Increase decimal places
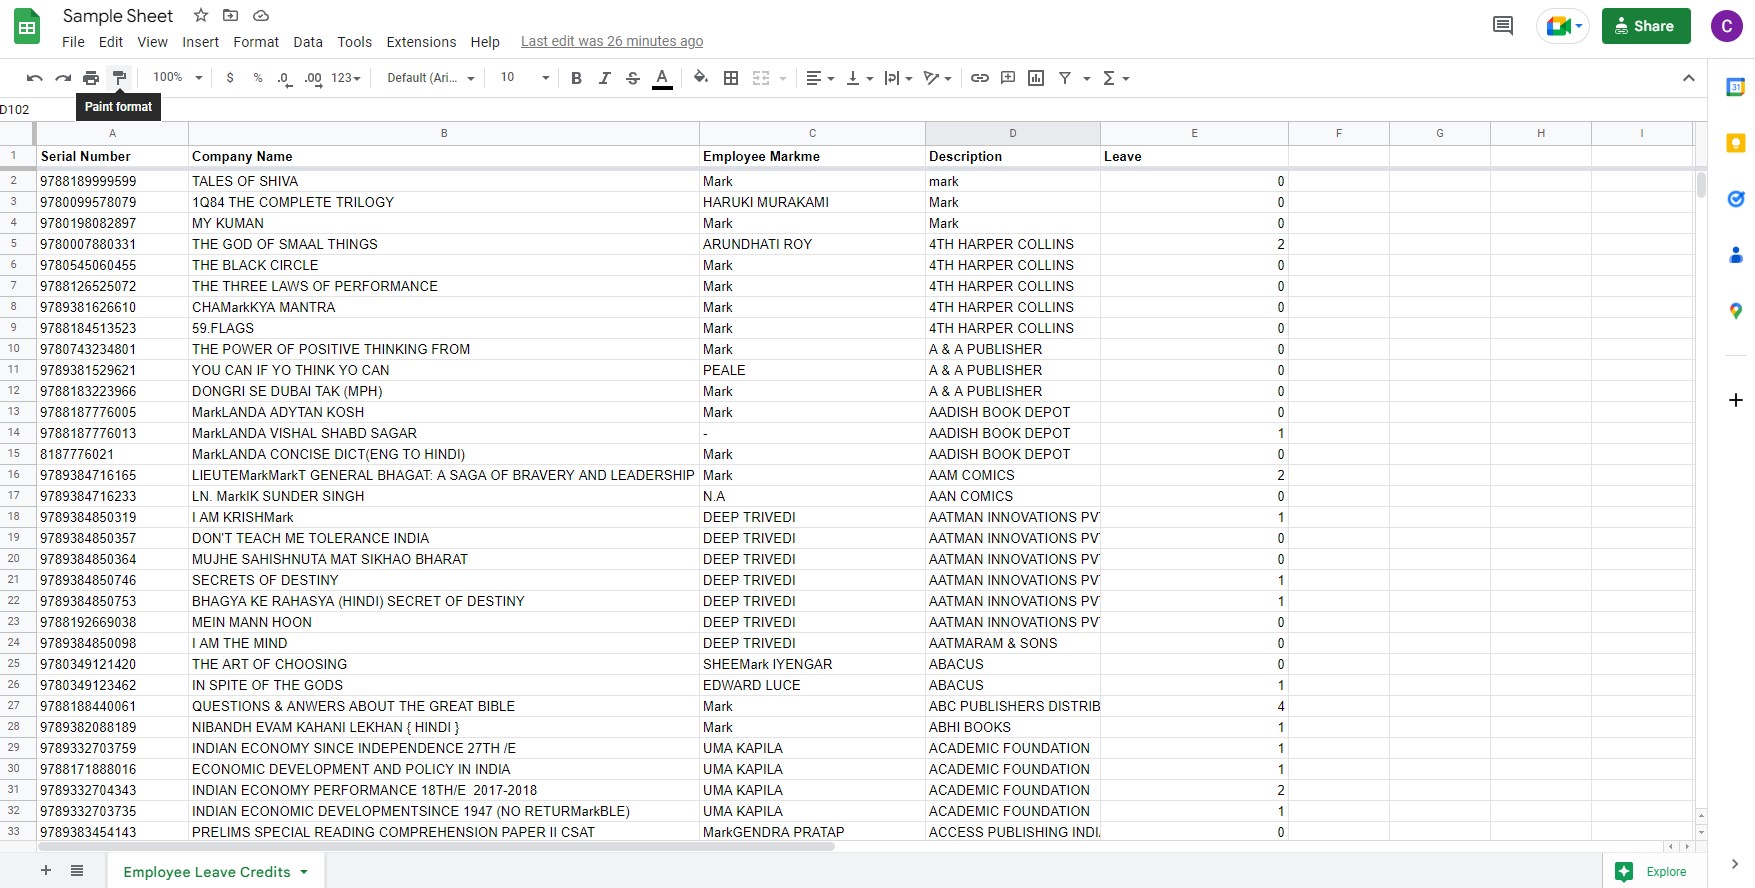1755x888 pixels. pyautogui.click(x=313, y=78)
